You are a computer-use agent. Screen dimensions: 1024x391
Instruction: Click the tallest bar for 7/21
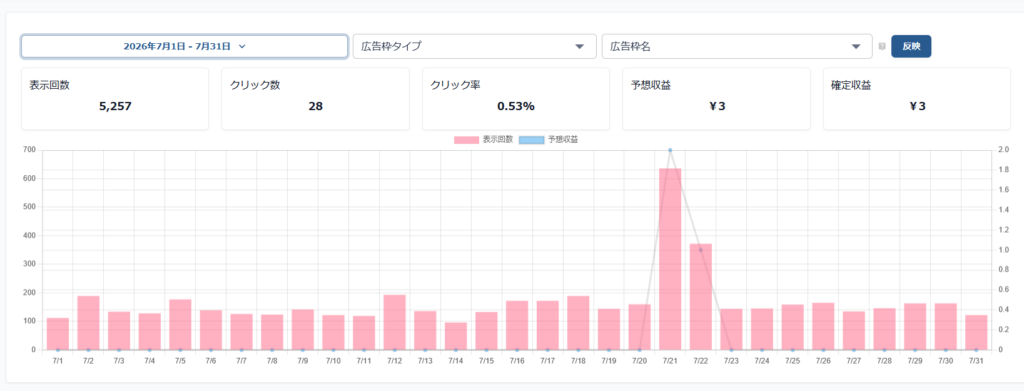[x=670, y=259]
